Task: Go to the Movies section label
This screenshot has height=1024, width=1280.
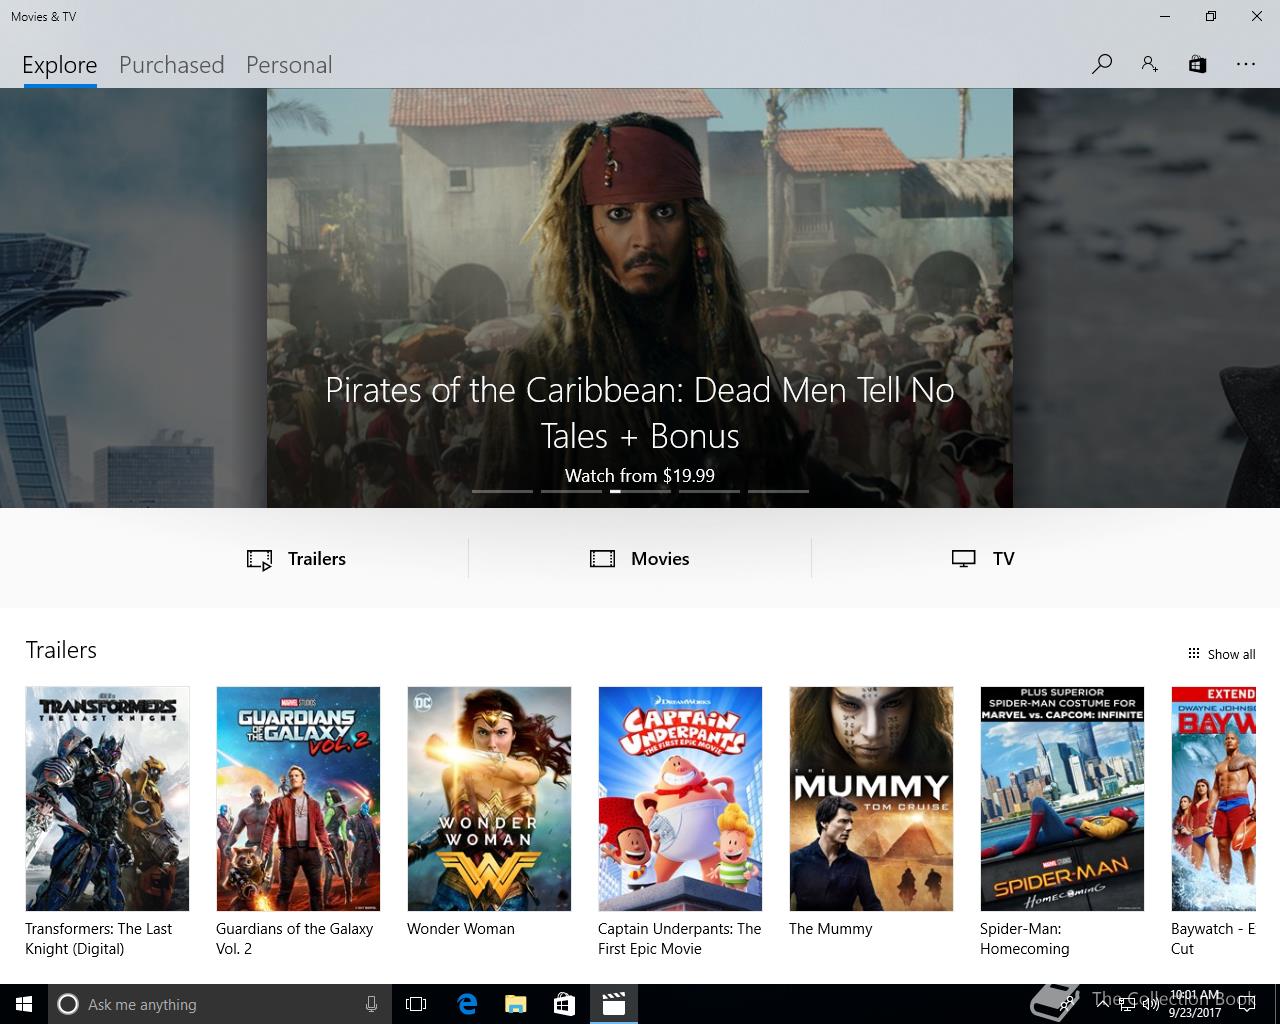Action: (x=660, y=559)
